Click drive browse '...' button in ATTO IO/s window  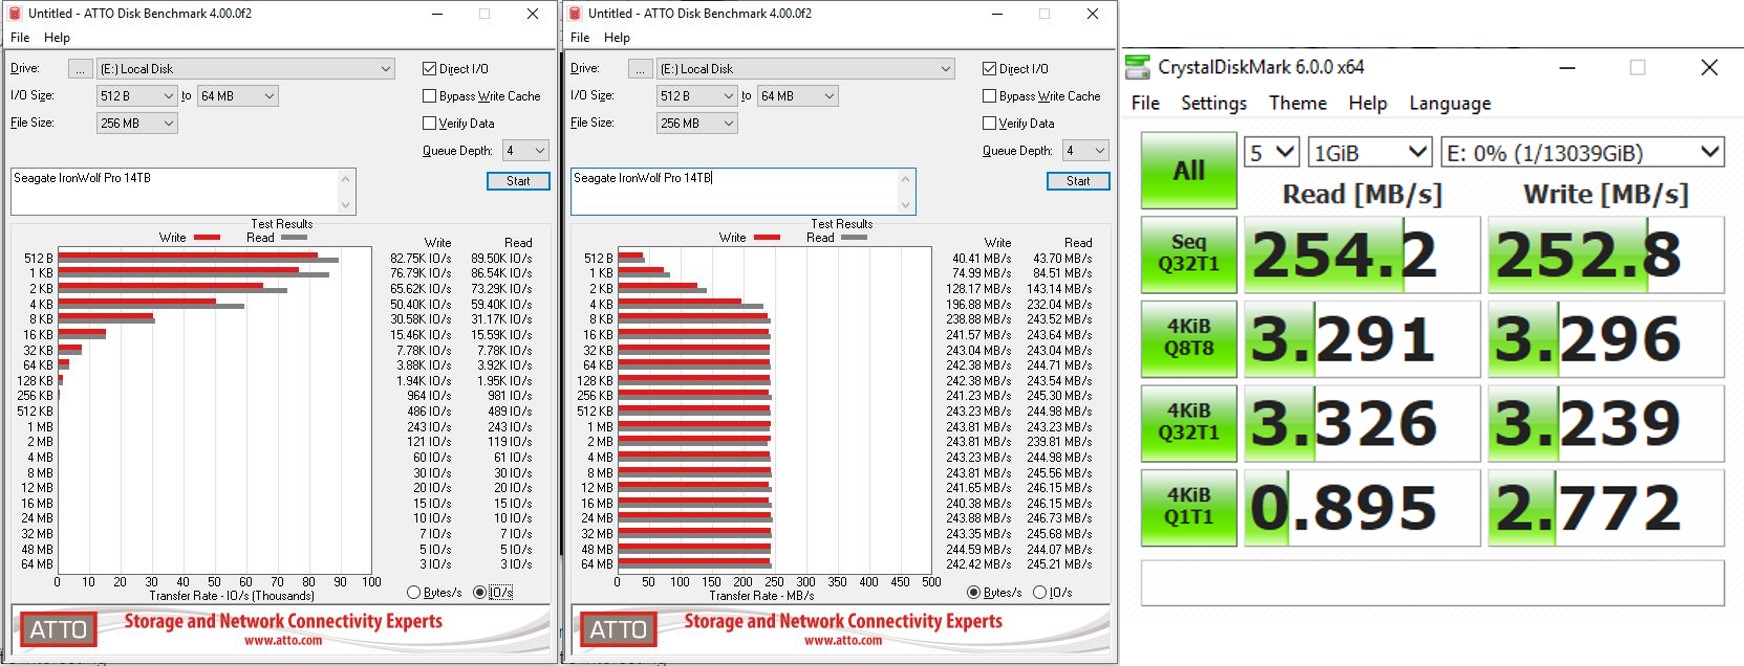pos(80,69)
